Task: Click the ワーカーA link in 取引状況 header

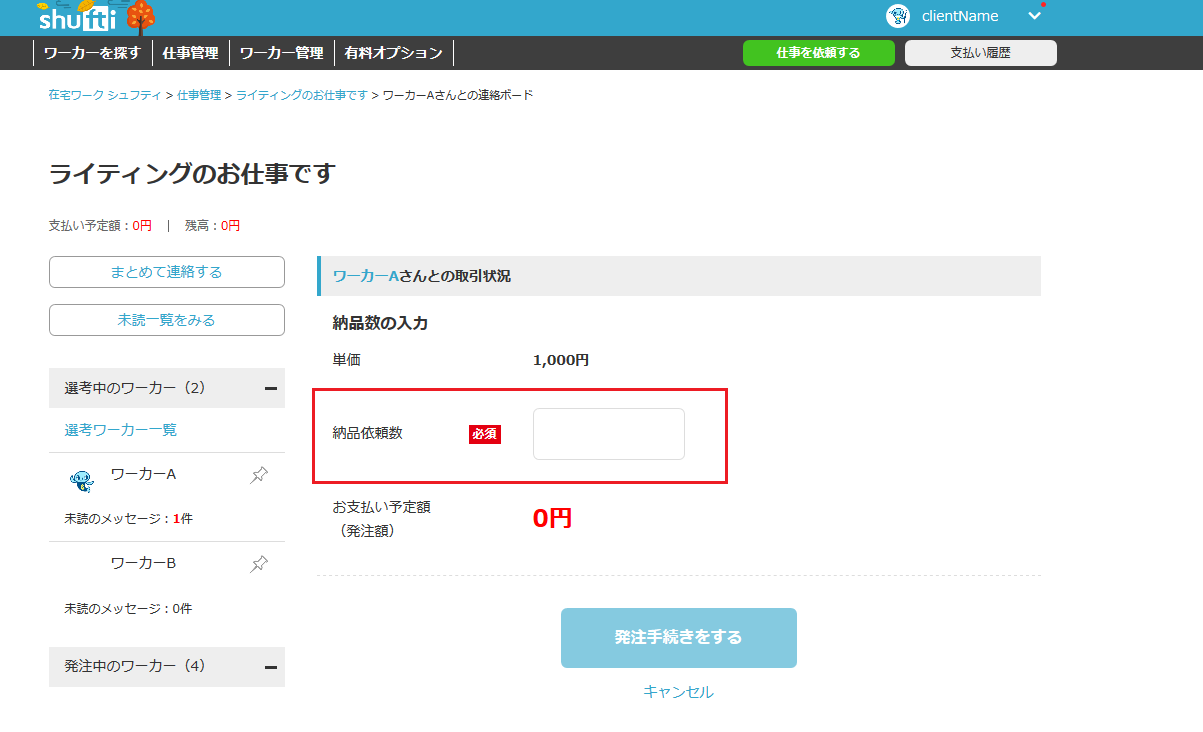Action: tap(366, 276)
